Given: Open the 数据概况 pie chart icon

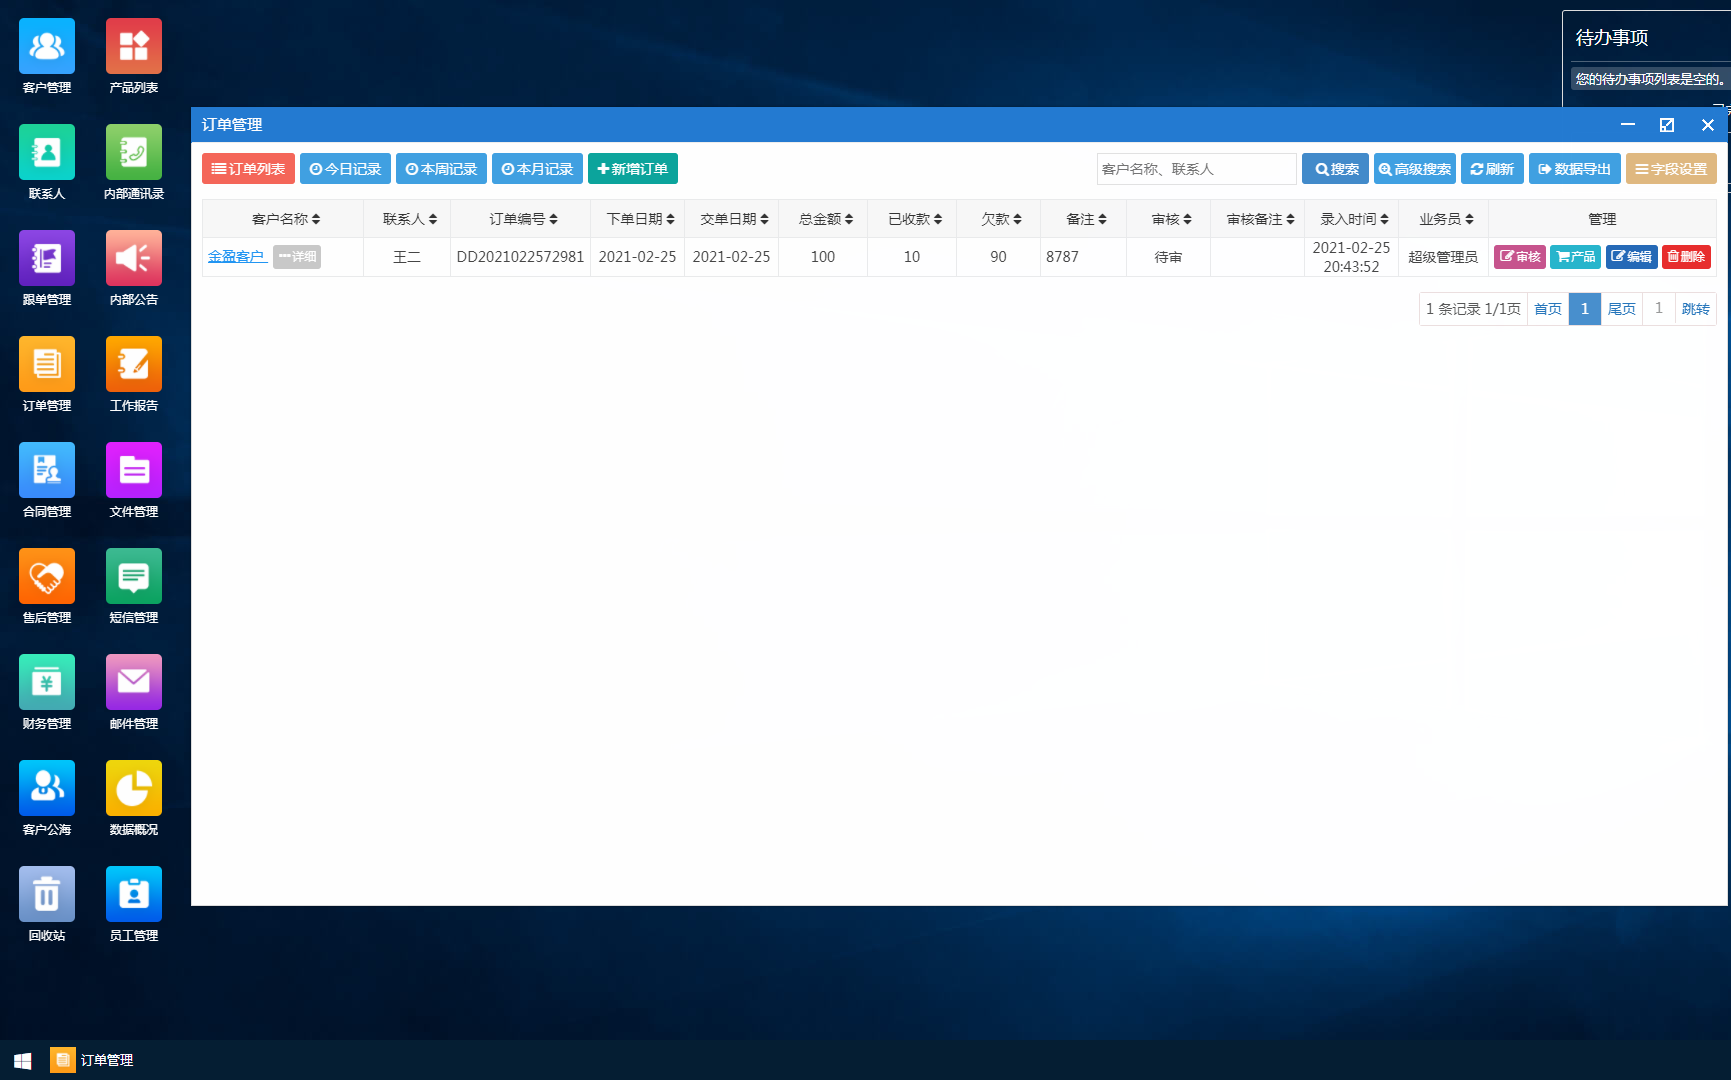Looking at the screenshot, I should pos(134,789).
